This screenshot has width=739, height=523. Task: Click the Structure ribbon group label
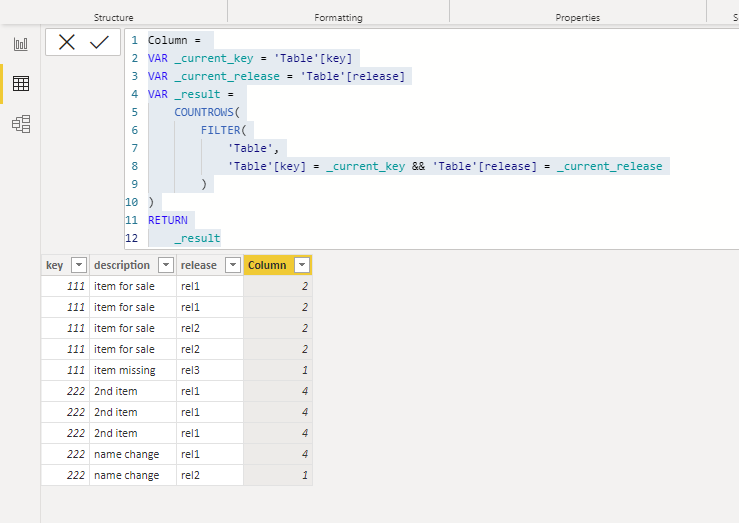click(114, 17)
